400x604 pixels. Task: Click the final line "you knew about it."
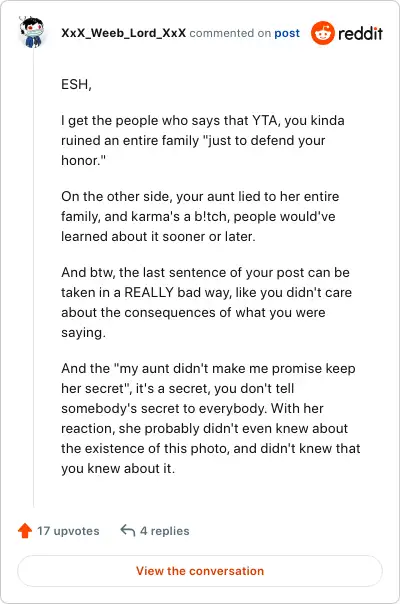(x=118, y=468)
